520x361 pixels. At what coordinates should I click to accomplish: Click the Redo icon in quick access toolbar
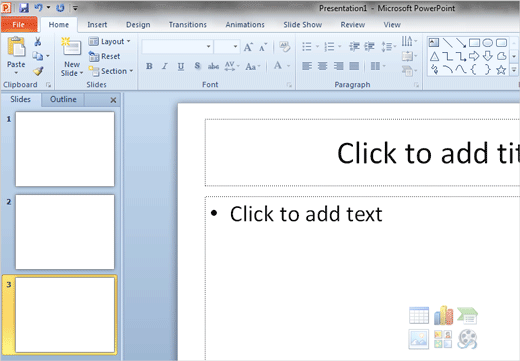coord(60,8)
